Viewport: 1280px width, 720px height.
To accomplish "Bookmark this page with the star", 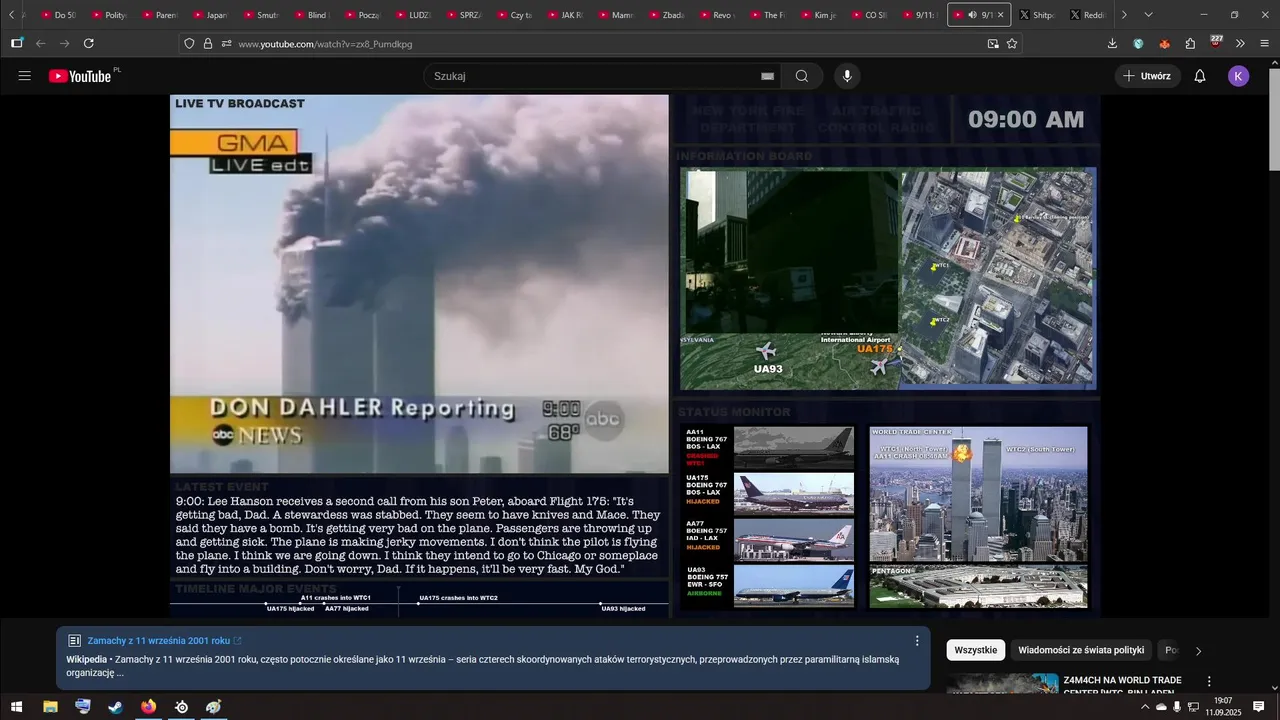I will [1012, 44].
